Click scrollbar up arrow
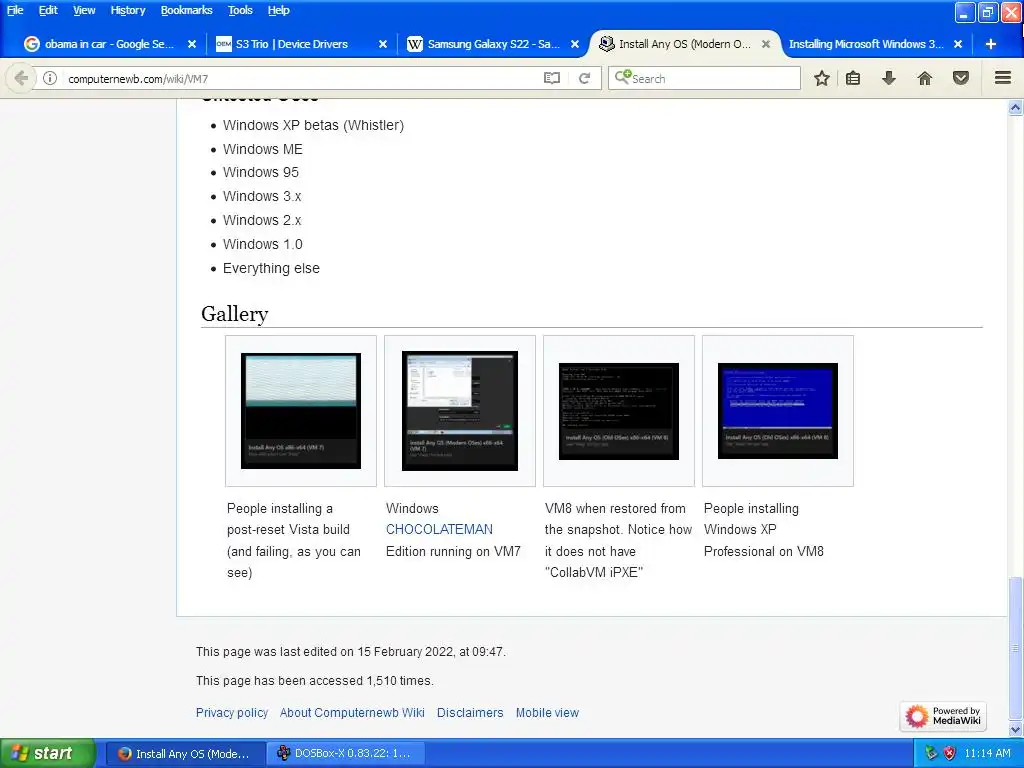 coord(1016,108)
